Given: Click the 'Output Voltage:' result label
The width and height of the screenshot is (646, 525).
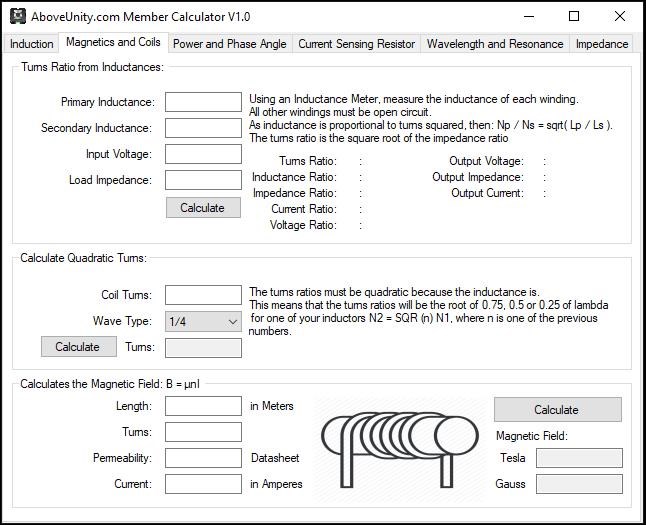Looking at the screenshot, I should click(x=486, y=161).
